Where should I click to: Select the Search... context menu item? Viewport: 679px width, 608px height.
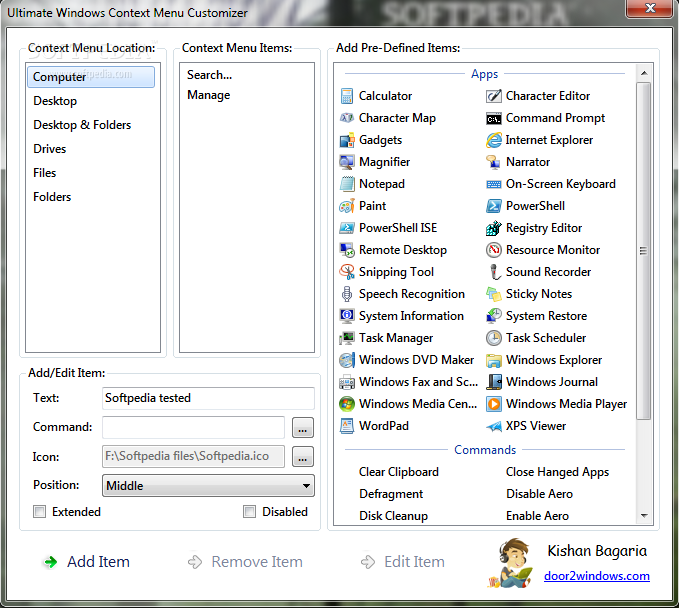(x=210, y=75)
